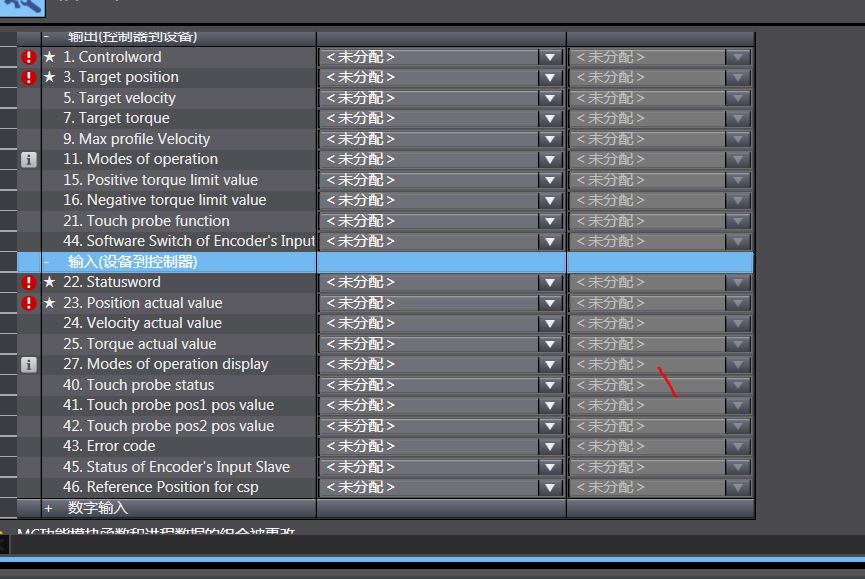
Task: Open dropdown for Touch probe function
Action: pyautogui.click(x=549, y=221)
